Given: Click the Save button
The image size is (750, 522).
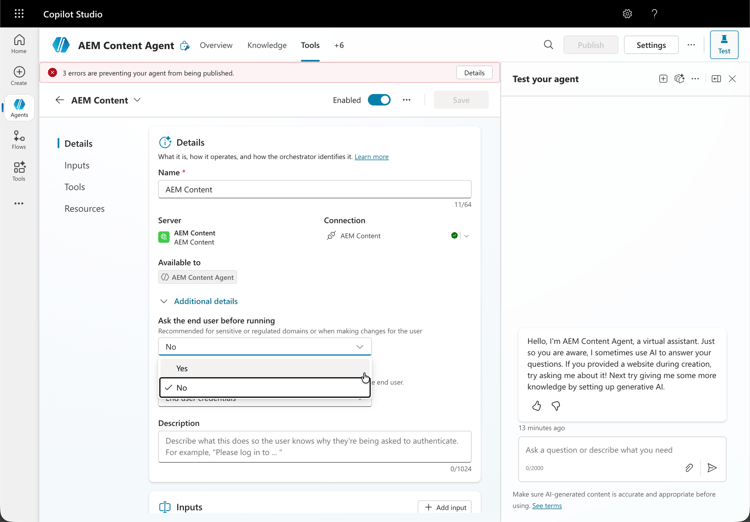Looking at the screenshot, I should click(461, 100).
